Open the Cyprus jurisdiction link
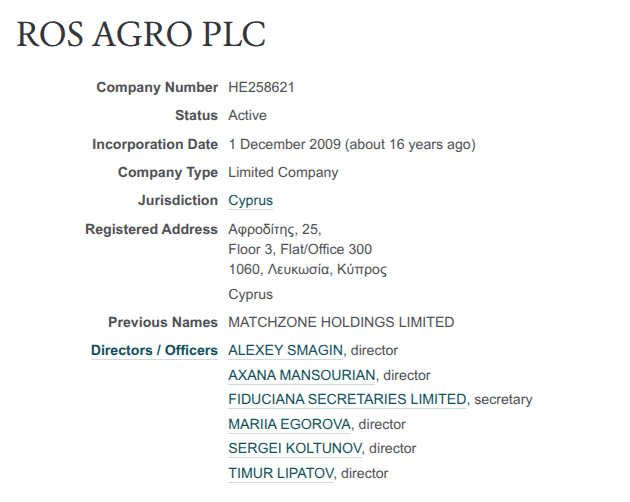 (x=250, y=201)
